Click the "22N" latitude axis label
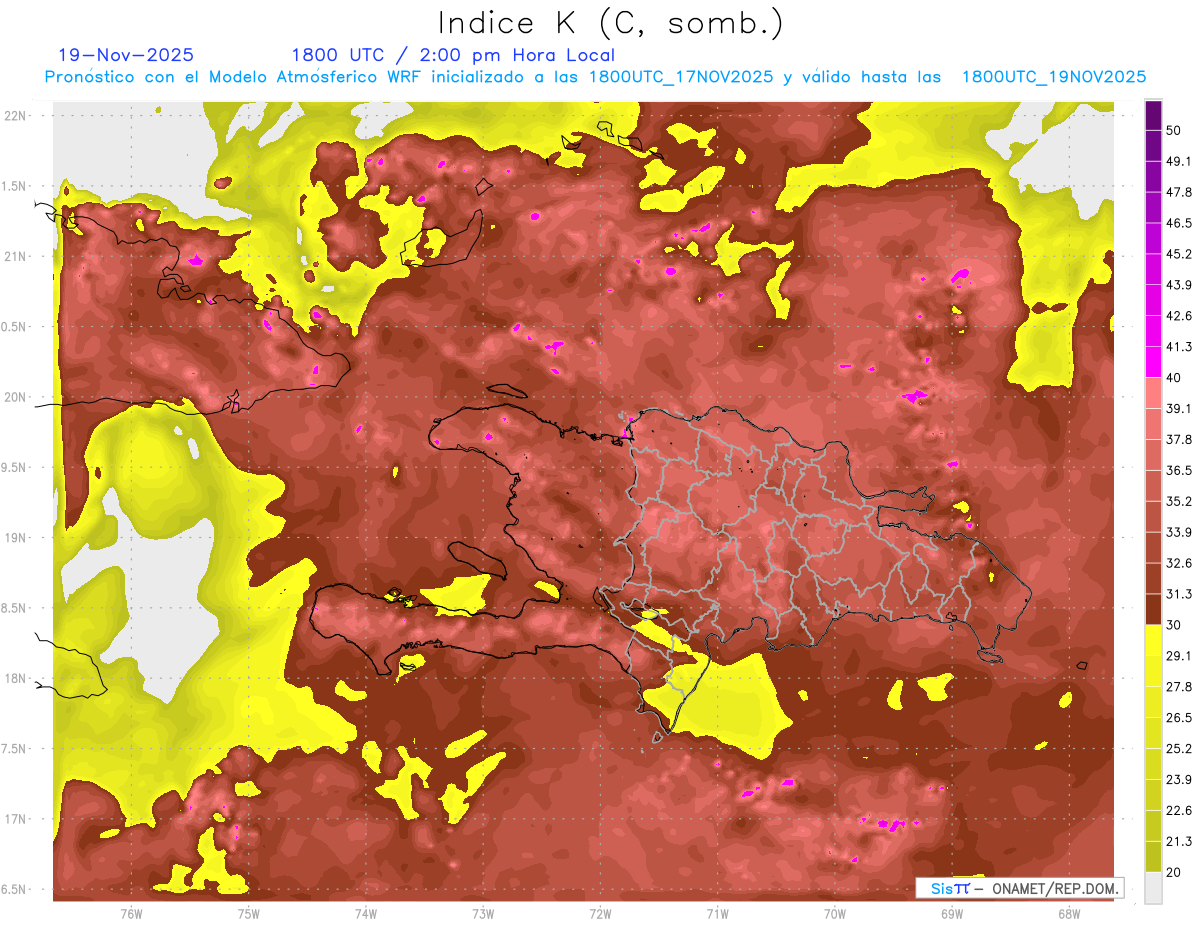 point(14,115)
